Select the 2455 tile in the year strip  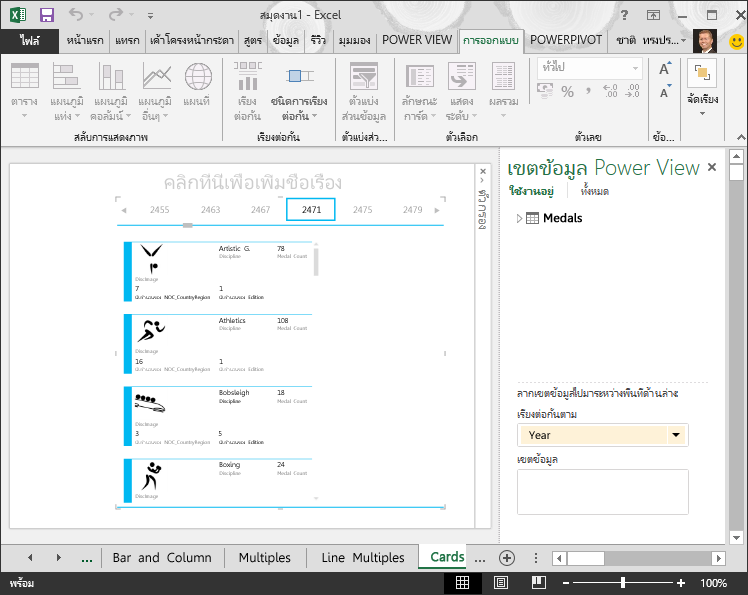pyautogui.click(x=159, y=209)
